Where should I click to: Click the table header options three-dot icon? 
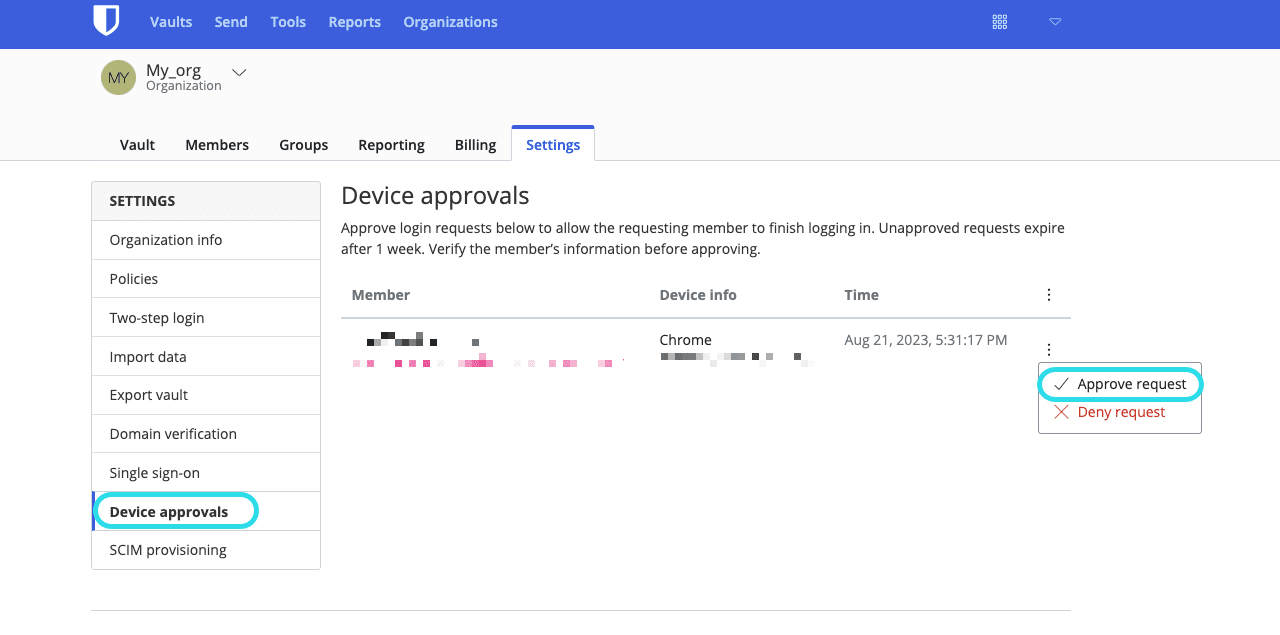pos(1048,294)
